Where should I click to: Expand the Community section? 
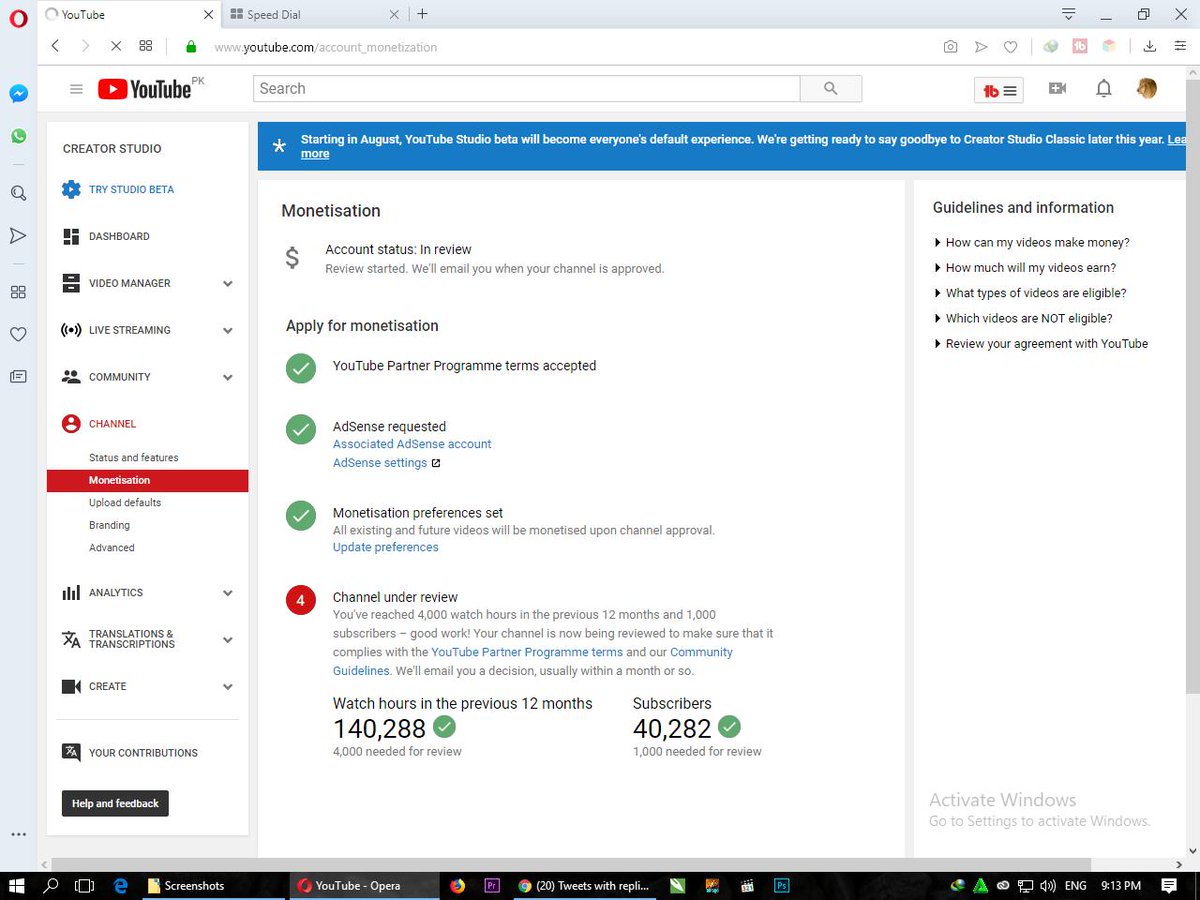click(x=228, y=378)
